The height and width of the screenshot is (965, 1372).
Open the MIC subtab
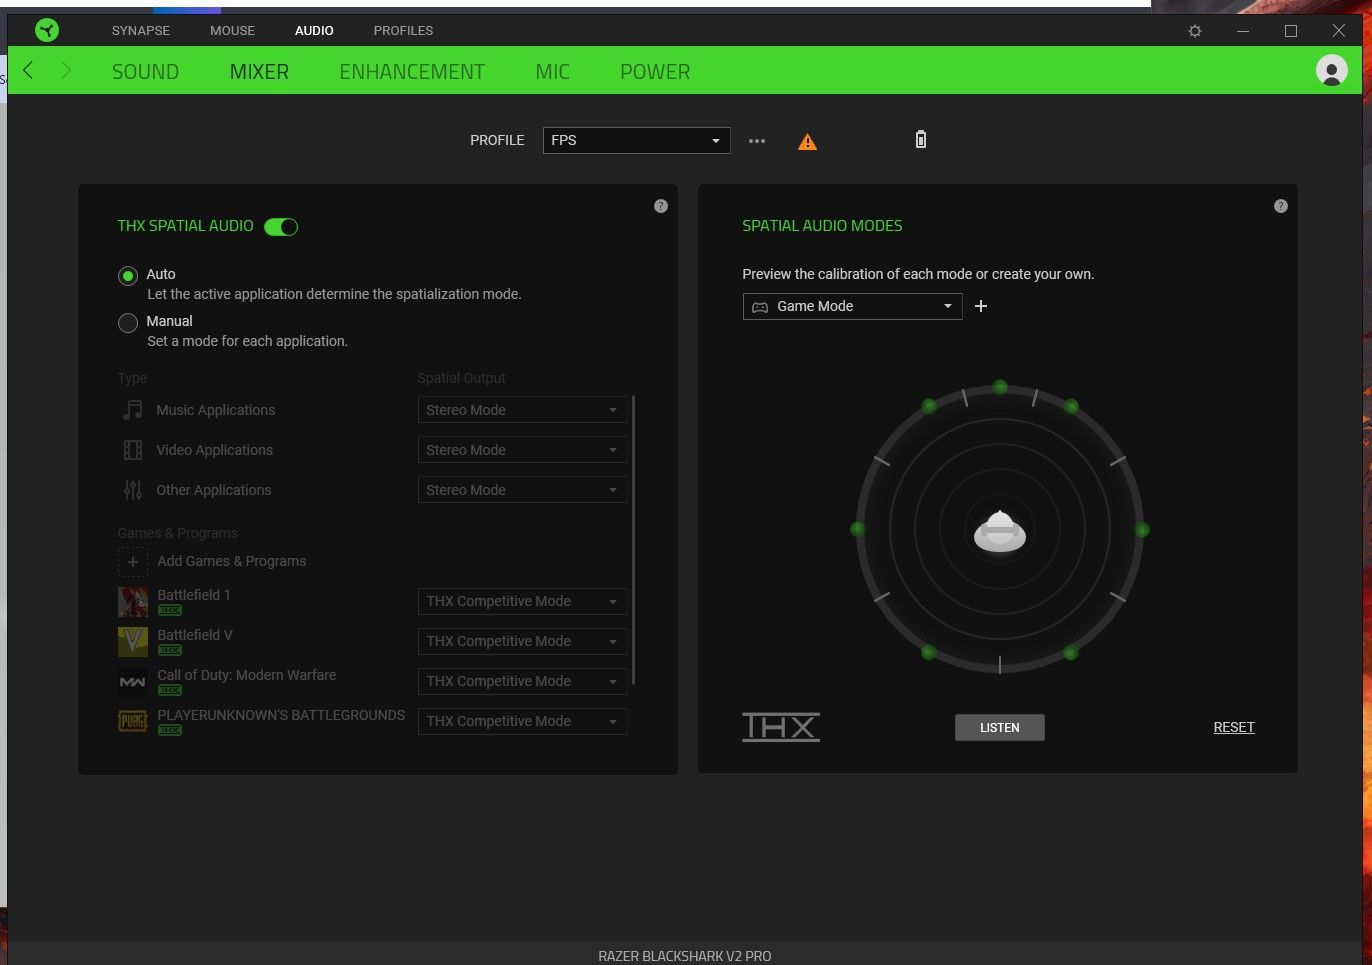click(552, 72)
